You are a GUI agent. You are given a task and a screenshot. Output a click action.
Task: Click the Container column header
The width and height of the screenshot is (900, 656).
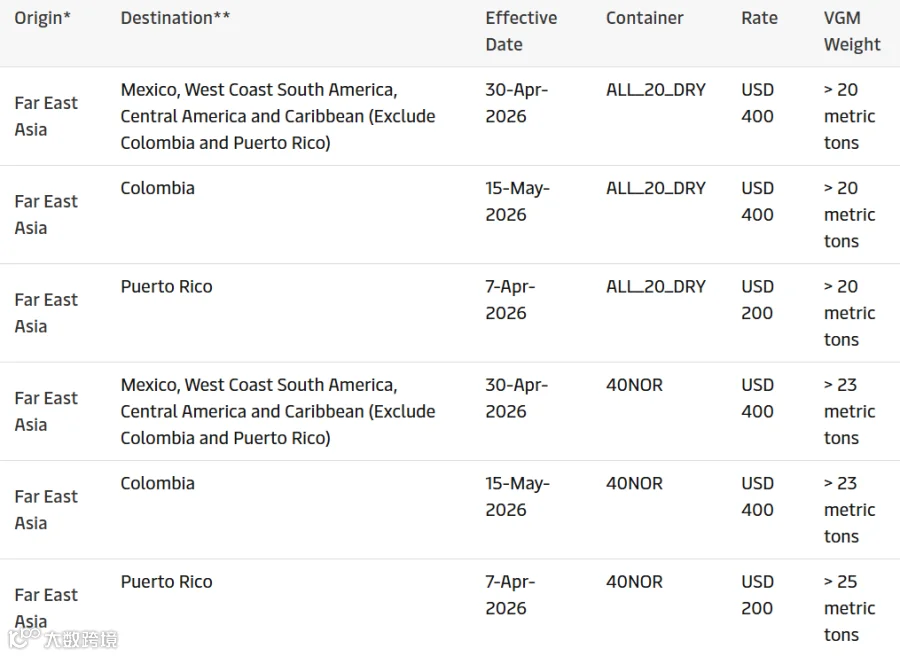click(645, 18)
